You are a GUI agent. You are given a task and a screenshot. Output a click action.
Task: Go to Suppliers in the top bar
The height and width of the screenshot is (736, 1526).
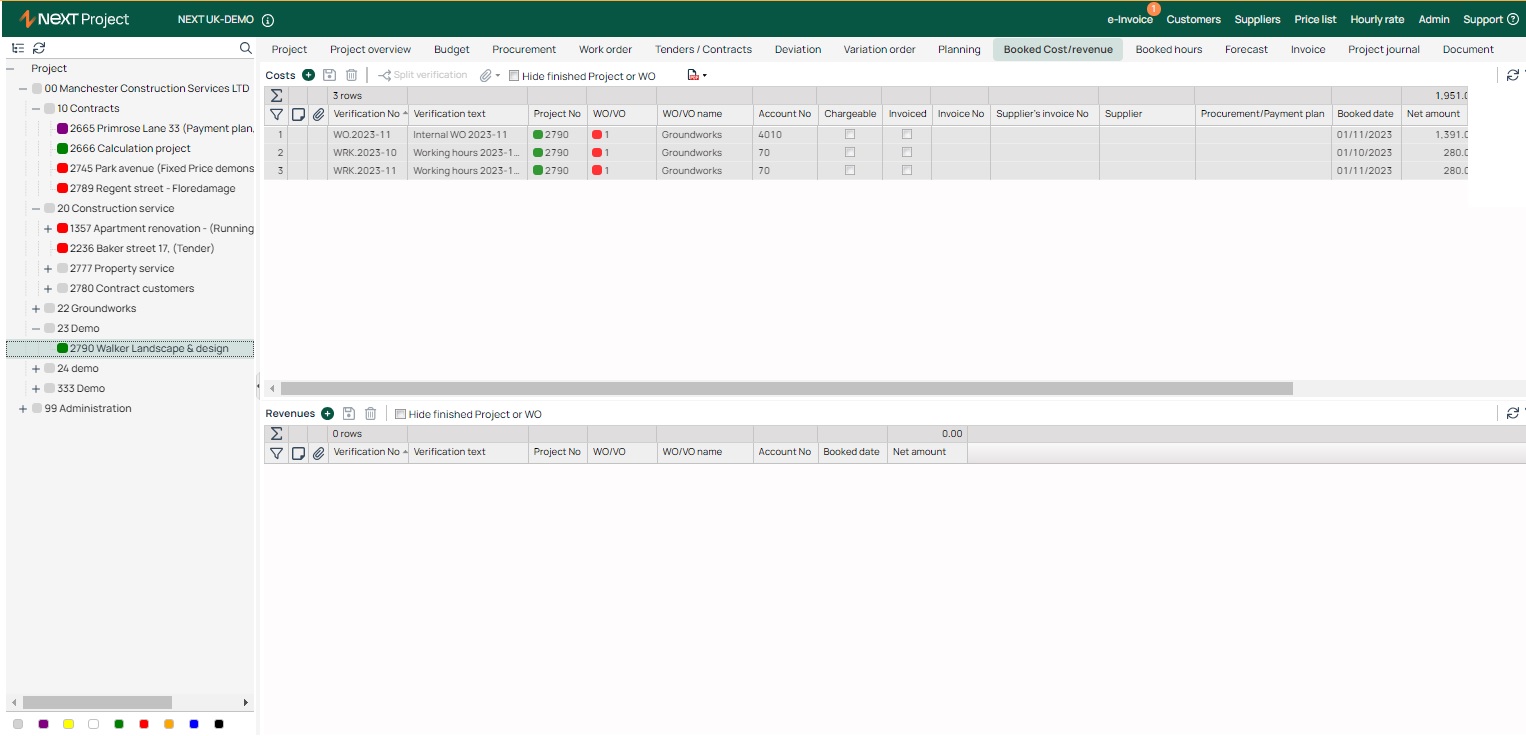click(1257, 19)
